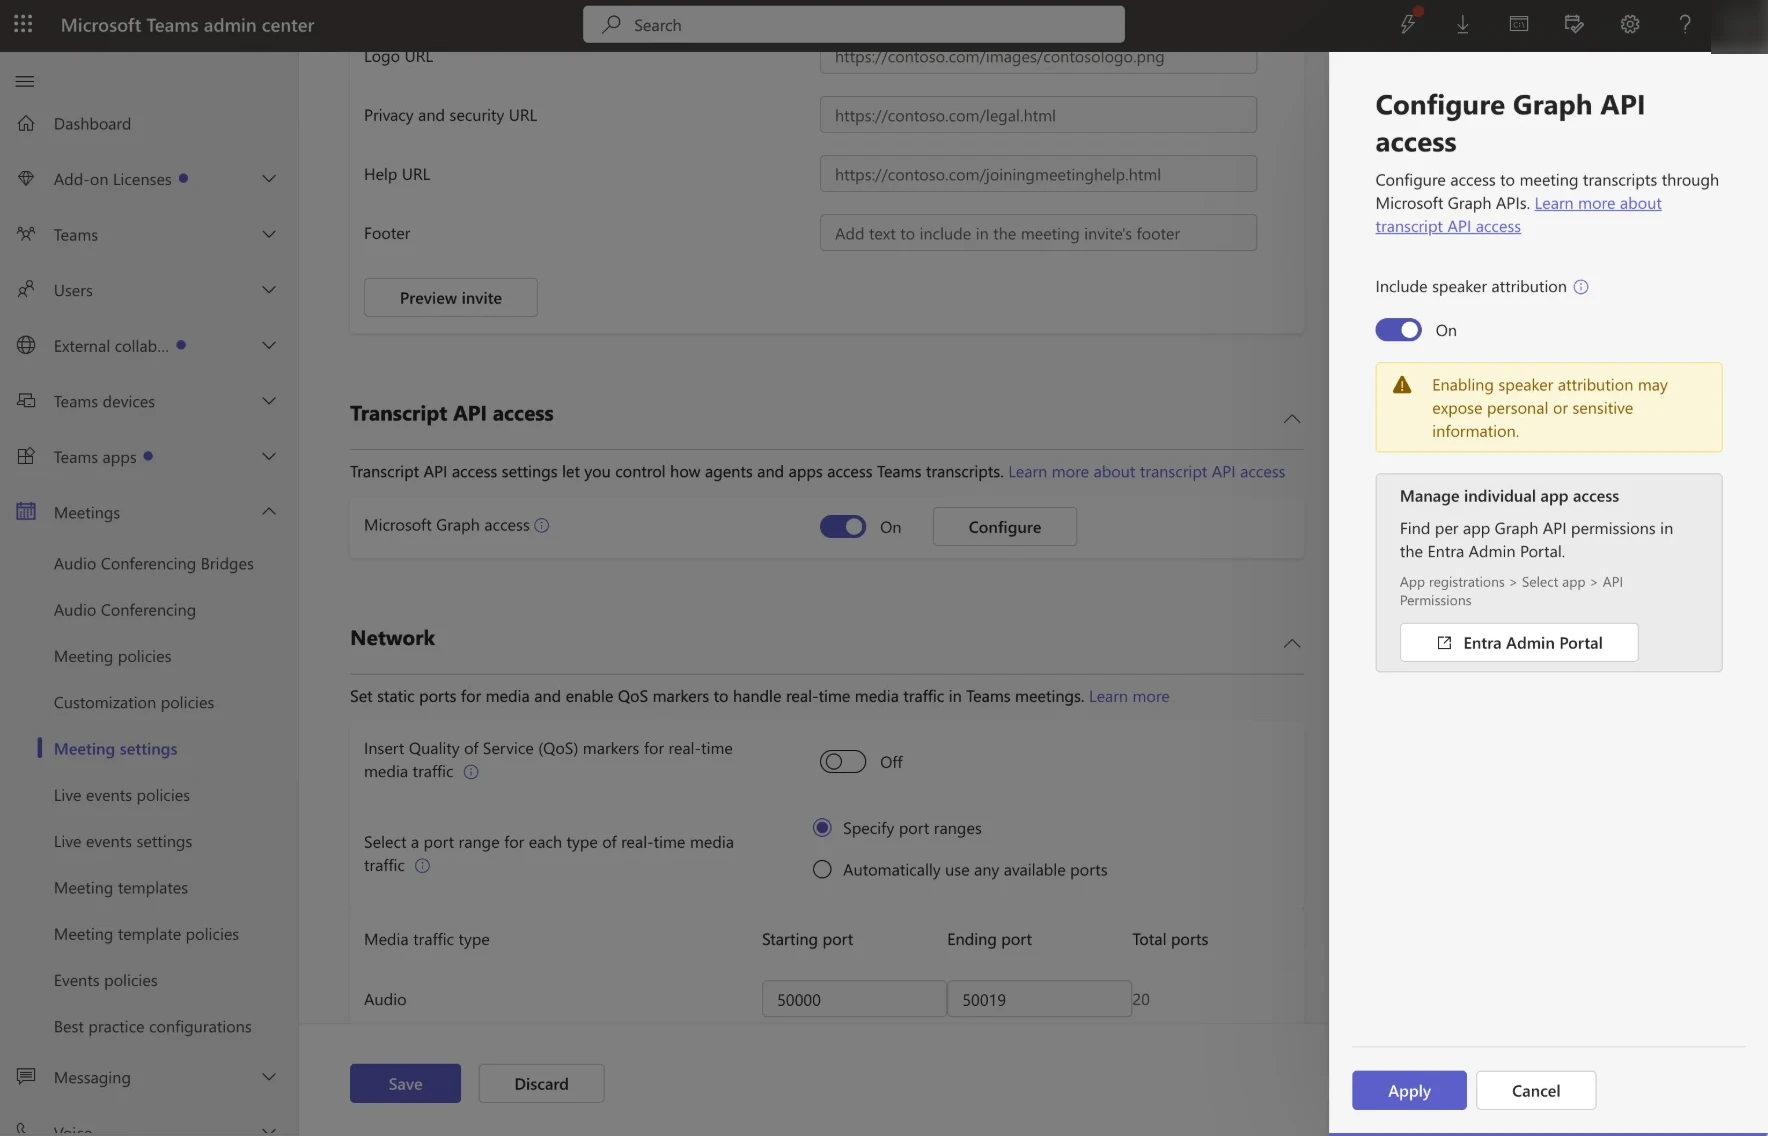Click the Preview invite button
Image resolution: width=1768 pixels, height=1136 pixels.
point(451,298)
